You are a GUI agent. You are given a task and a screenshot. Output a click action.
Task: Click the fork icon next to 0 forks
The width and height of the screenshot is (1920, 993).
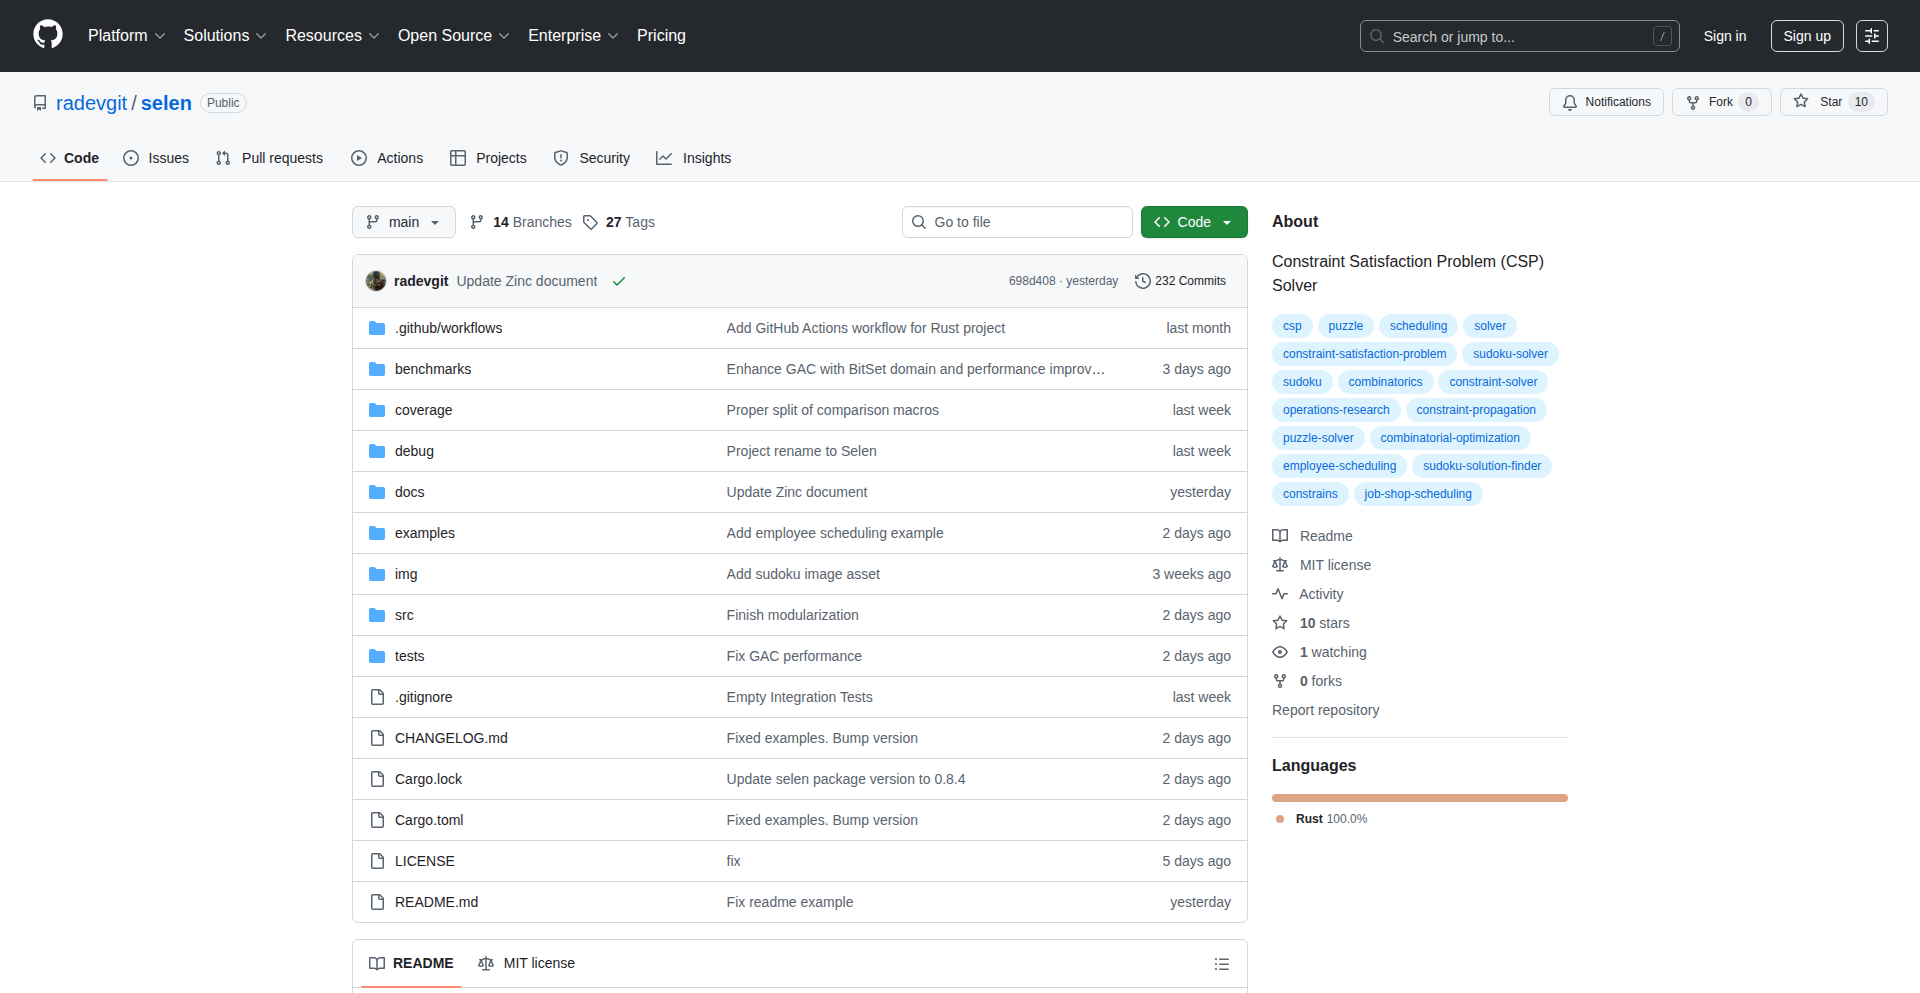pos(1280,681)
